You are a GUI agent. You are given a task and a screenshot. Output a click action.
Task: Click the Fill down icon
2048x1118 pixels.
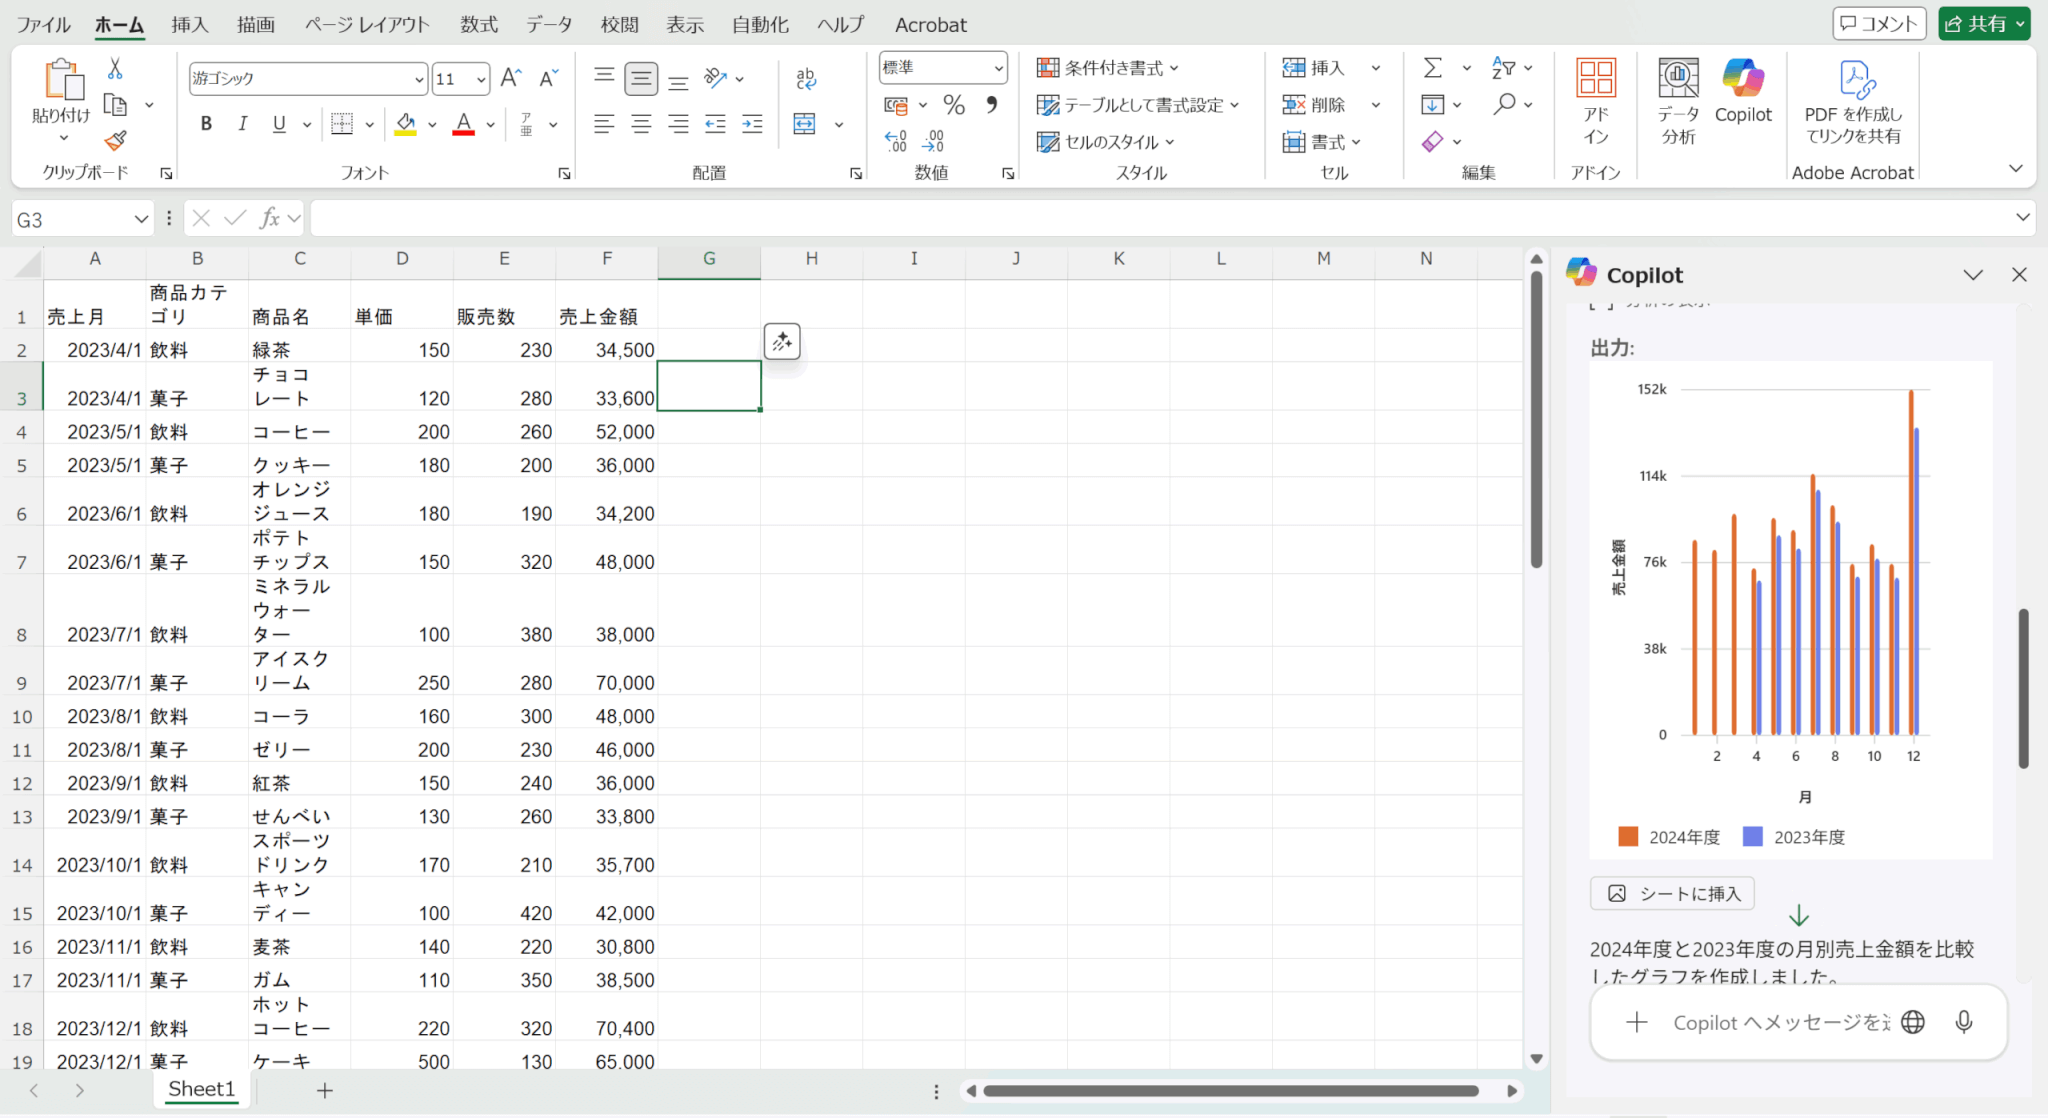click(x=1433, y=104)
